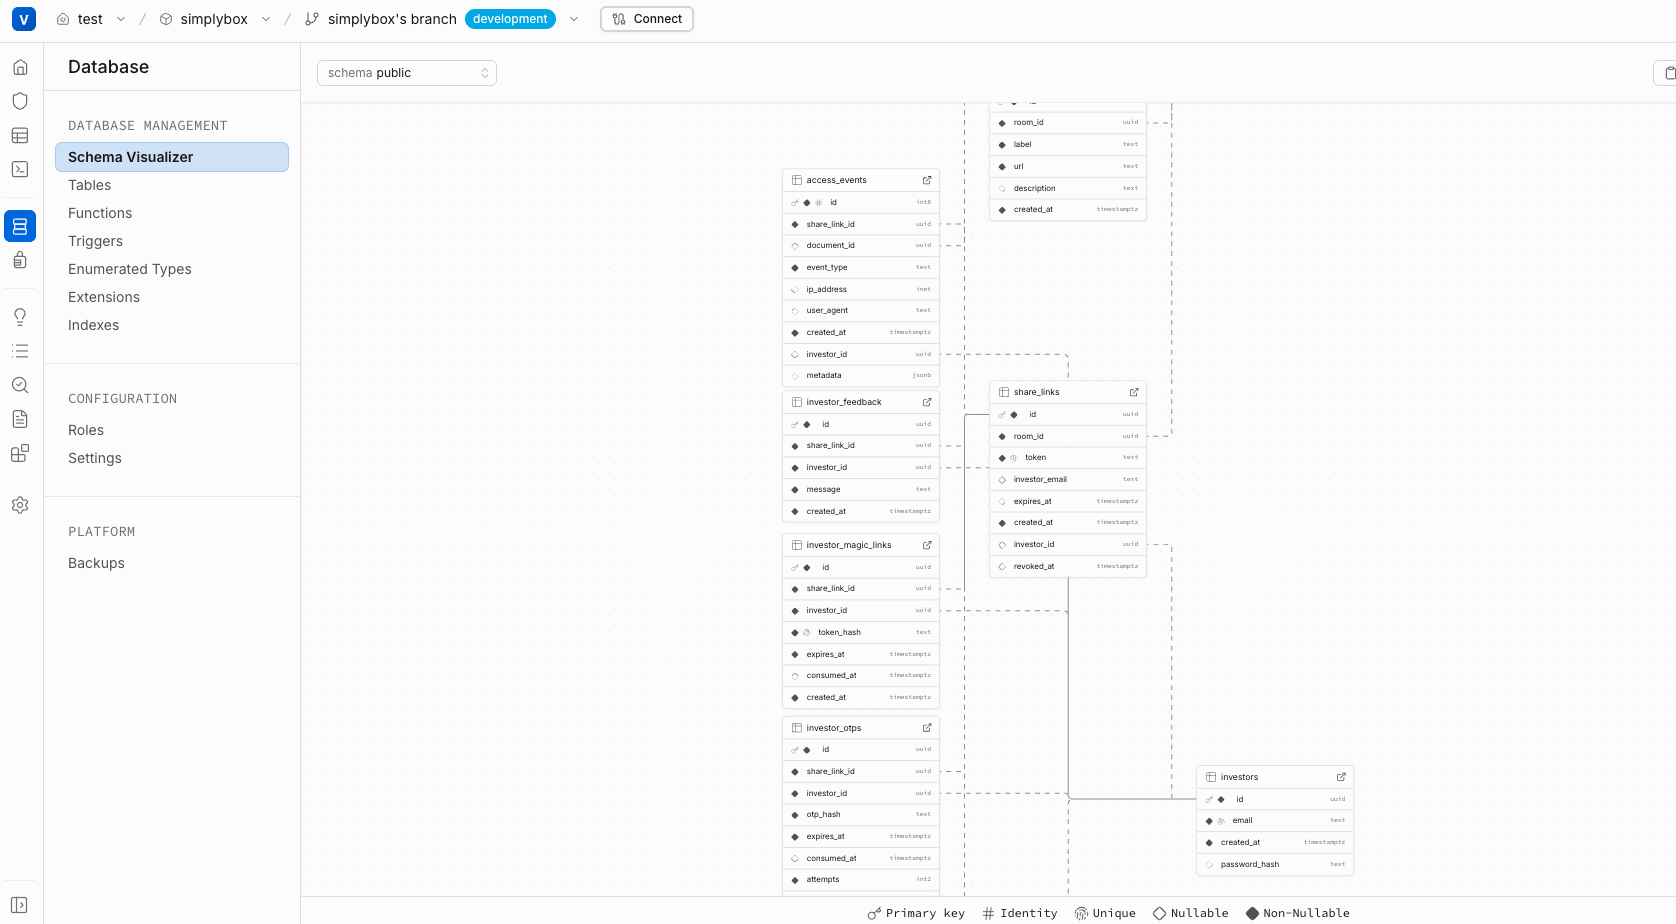Open the Triggers menu item

point(96,241)
